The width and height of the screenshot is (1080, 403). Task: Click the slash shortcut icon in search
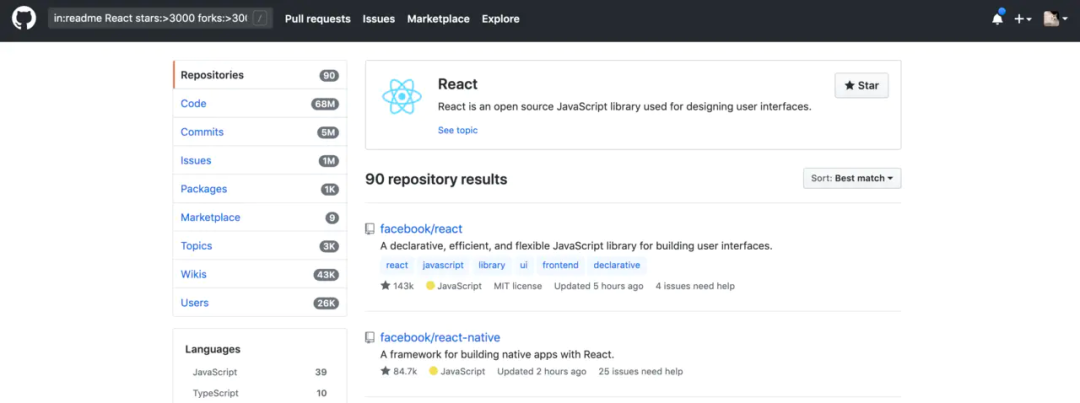260,19
